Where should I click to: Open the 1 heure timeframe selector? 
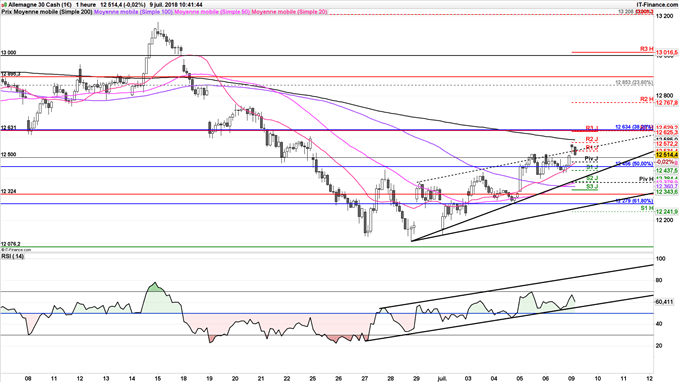pyautogui.click(x=85, y=4)
